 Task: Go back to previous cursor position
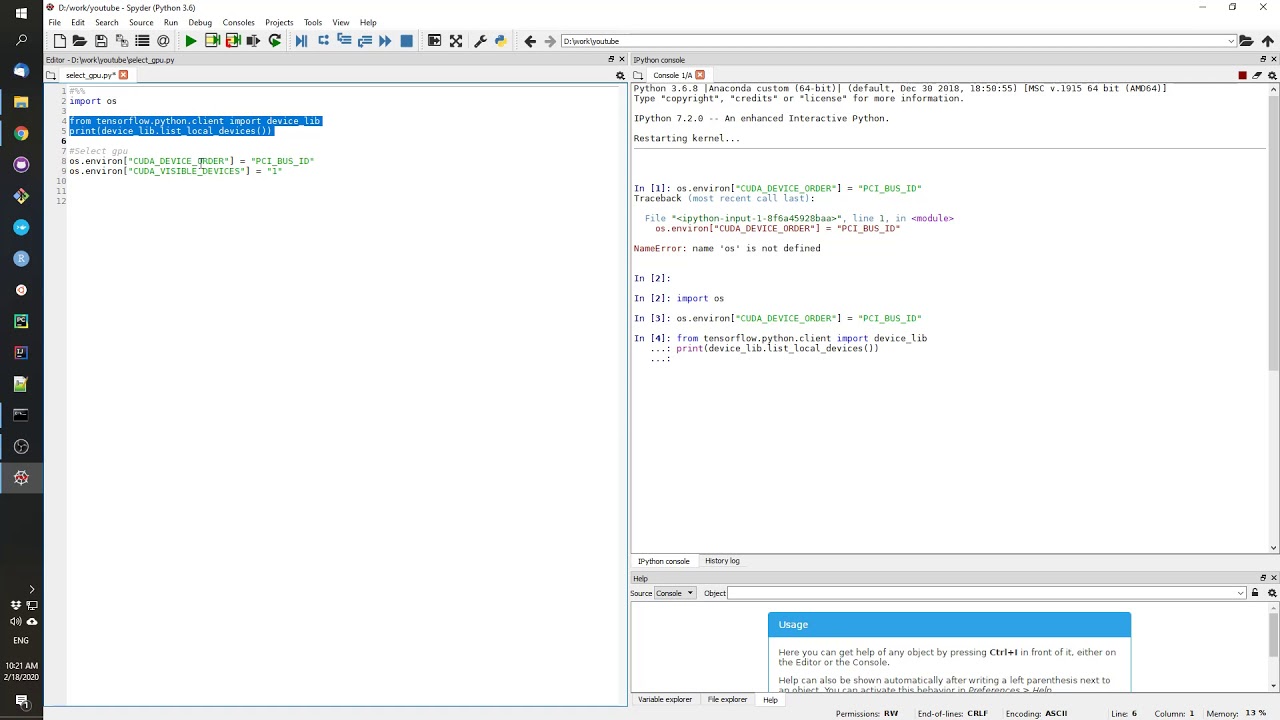(530, 41)
